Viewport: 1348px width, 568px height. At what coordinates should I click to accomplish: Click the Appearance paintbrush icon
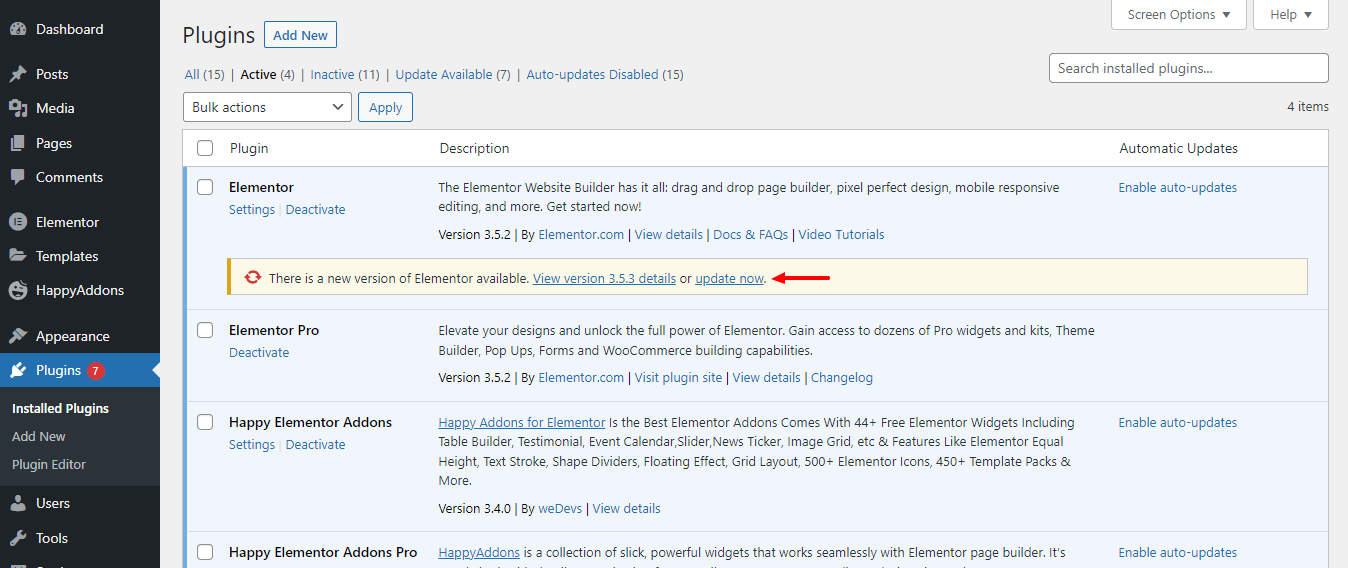point(18,336)
